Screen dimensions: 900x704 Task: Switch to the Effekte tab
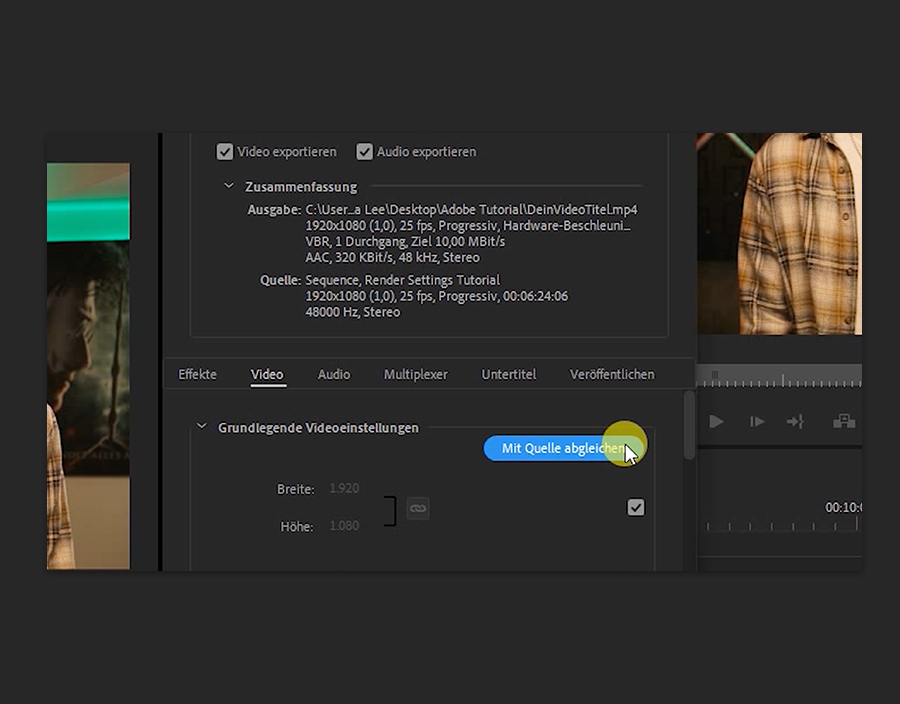[x=197, y=374]
